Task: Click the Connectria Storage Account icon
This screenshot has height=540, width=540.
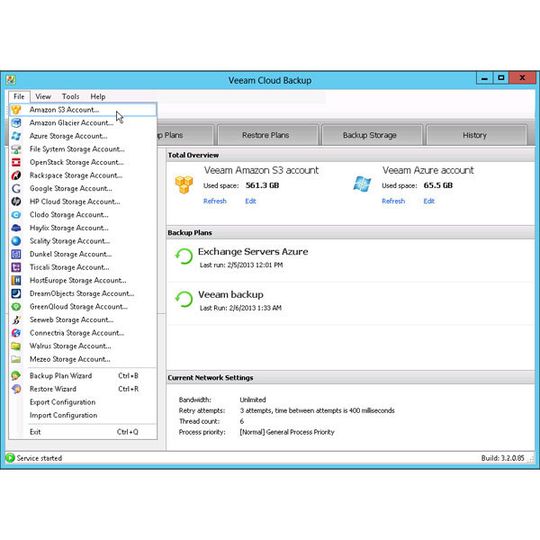Action: pyautogui.click(x=16, y=333)
